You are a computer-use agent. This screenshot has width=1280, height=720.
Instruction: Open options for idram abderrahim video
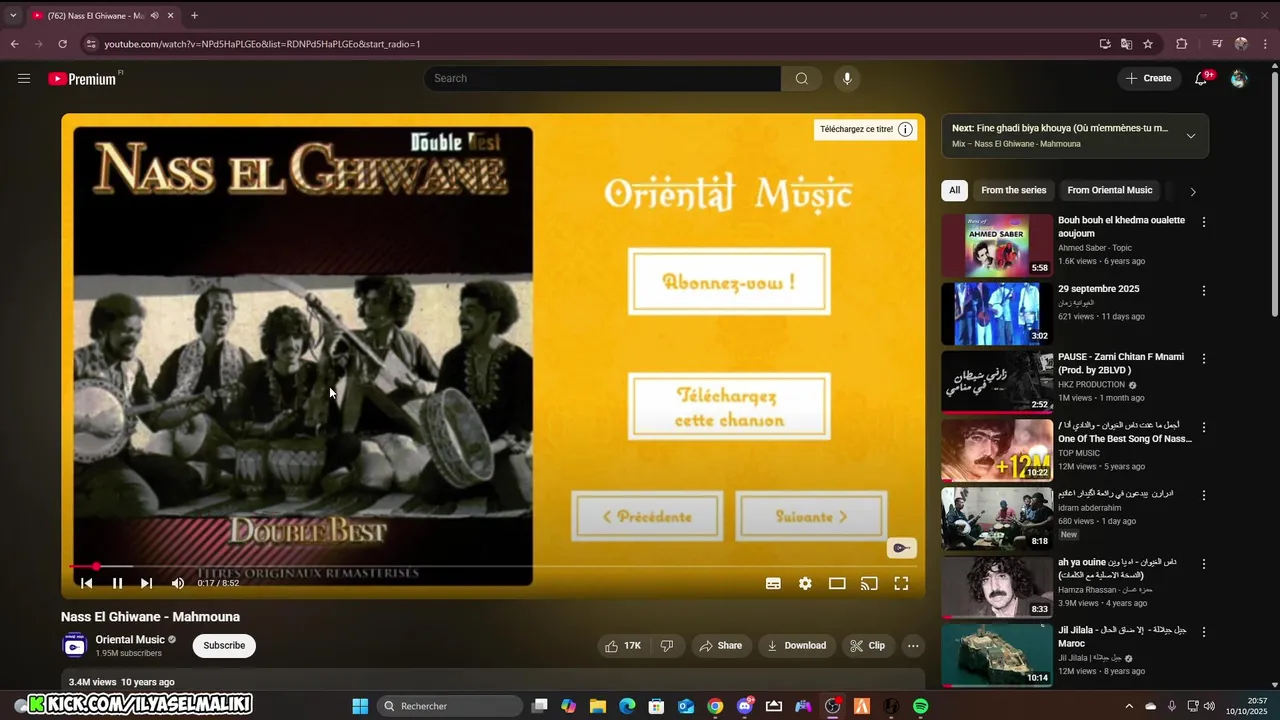pos(1204,495)
